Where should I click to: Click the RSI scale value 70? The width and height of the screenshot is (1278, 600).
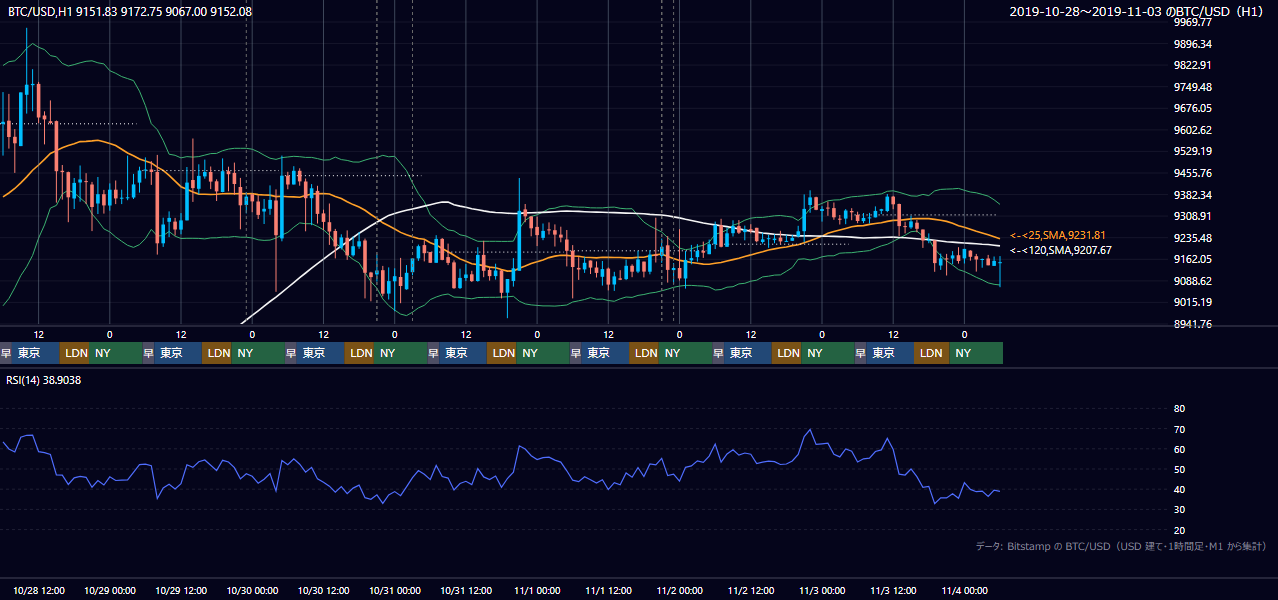tap(1179, 429)
